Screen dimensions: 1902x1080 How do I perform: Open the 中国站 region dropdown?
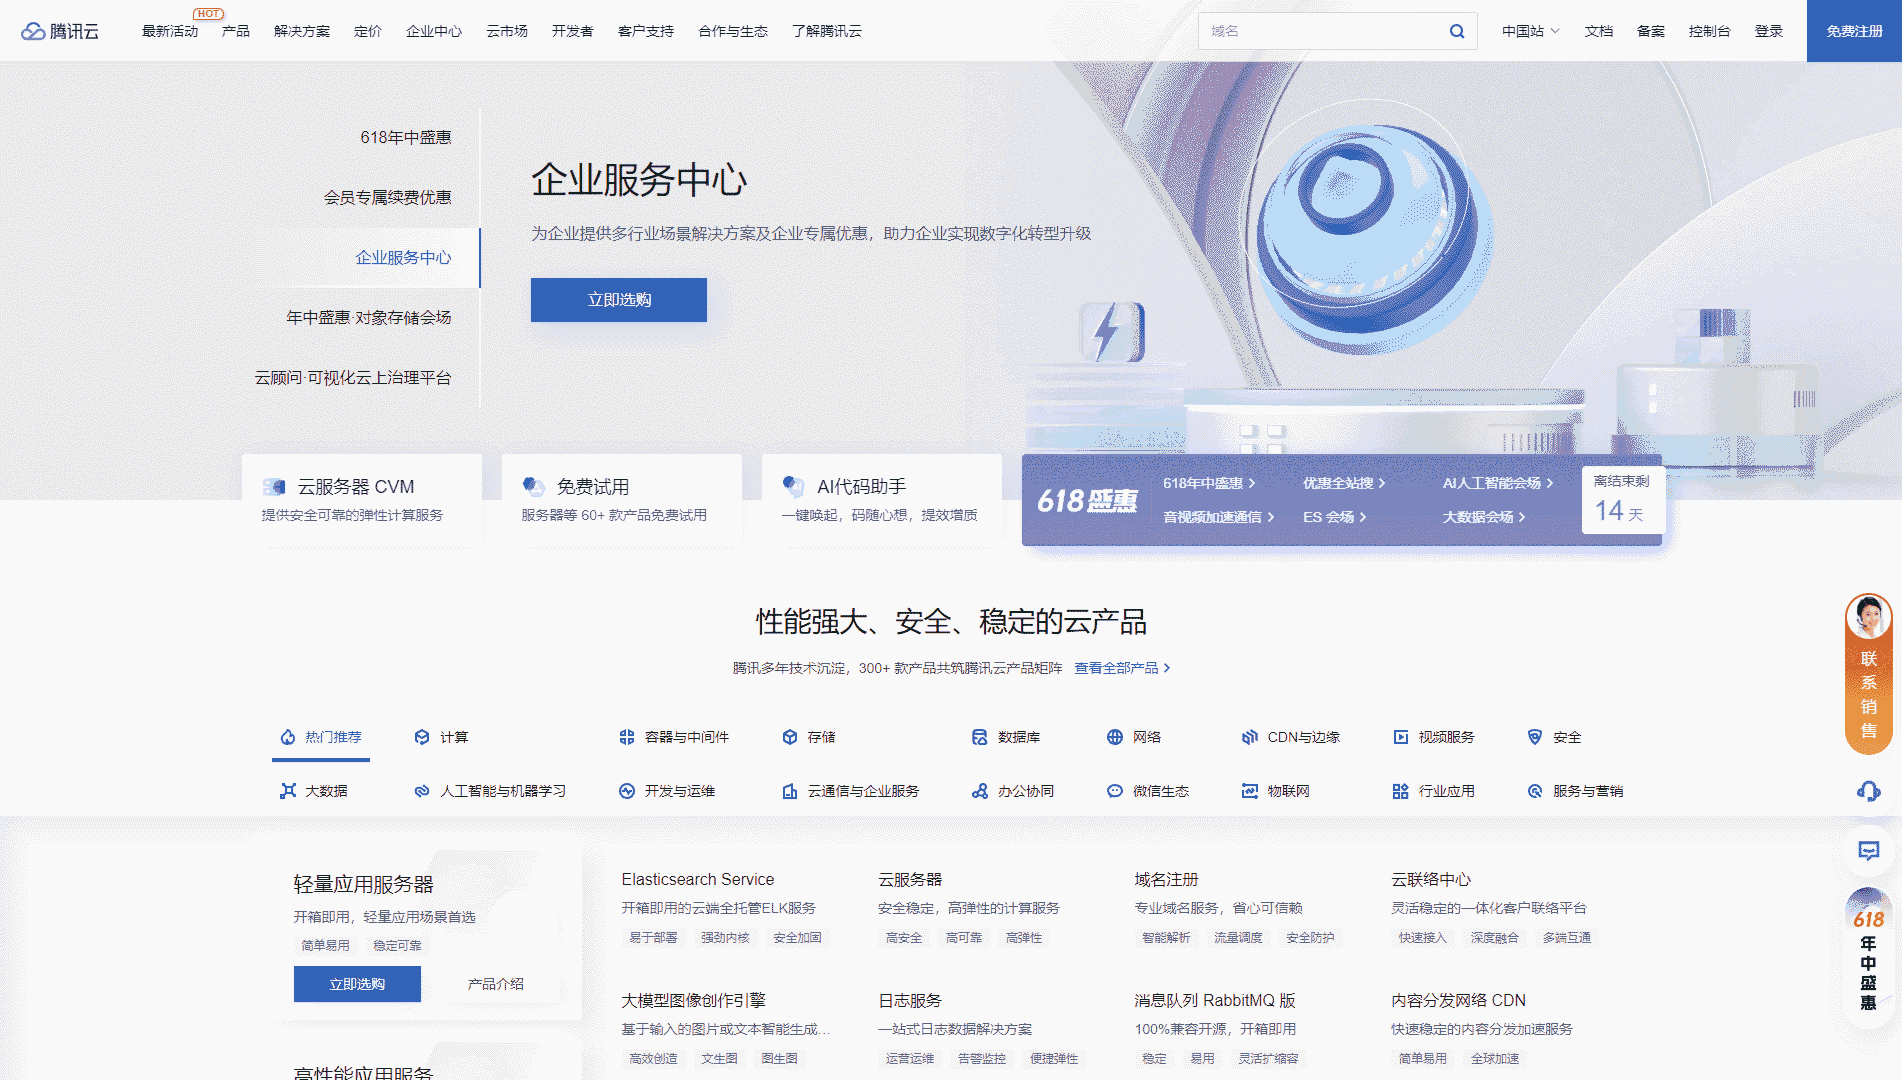pyautogui.click(x=1530, y=31)
